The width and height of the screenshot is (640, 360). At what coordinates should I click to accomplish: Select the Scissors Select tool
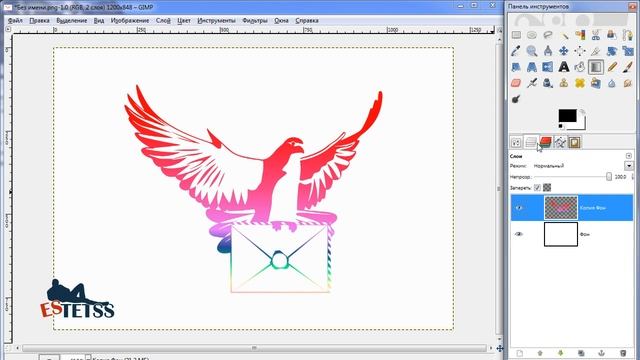coord(596,35)
